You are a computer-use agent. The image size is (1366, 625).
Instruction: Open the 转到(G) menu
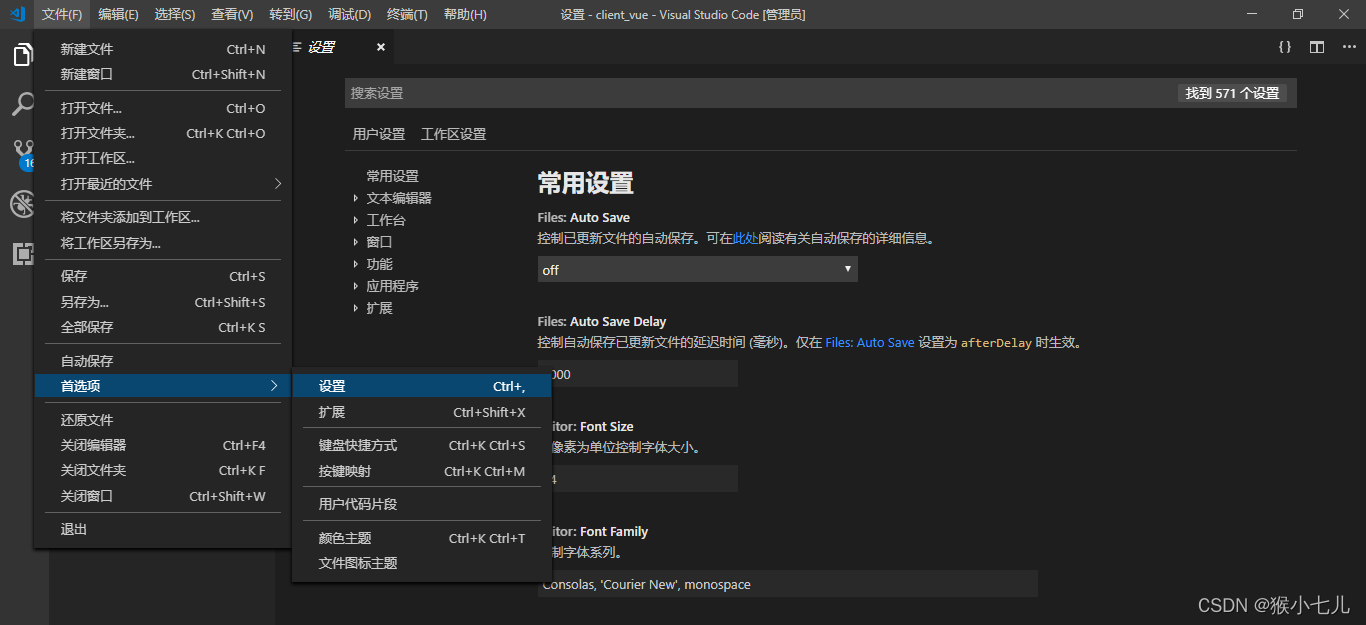click(x=290, y=14)
